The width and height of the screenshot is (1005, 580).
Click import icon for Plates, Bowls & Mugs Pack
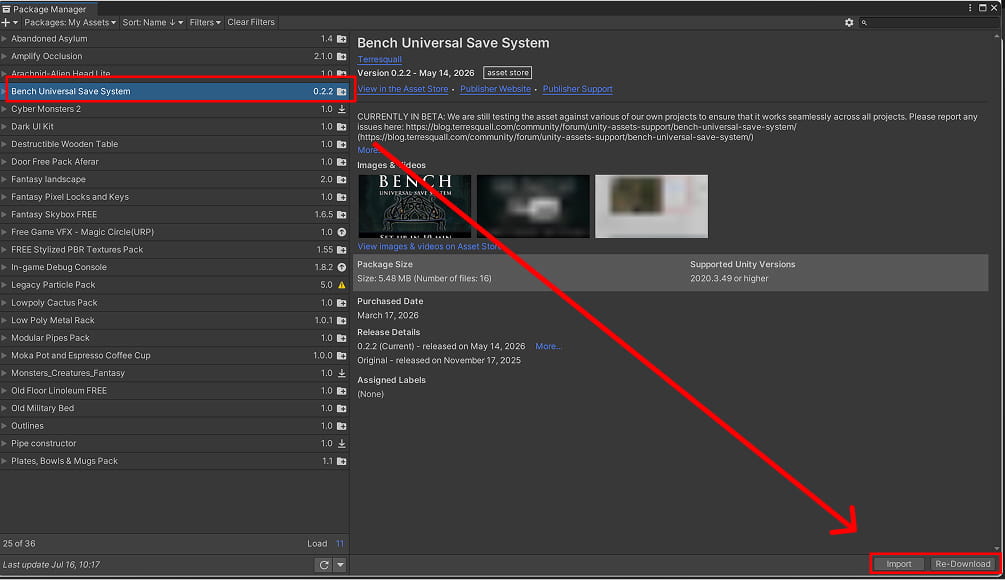[342, 461]
